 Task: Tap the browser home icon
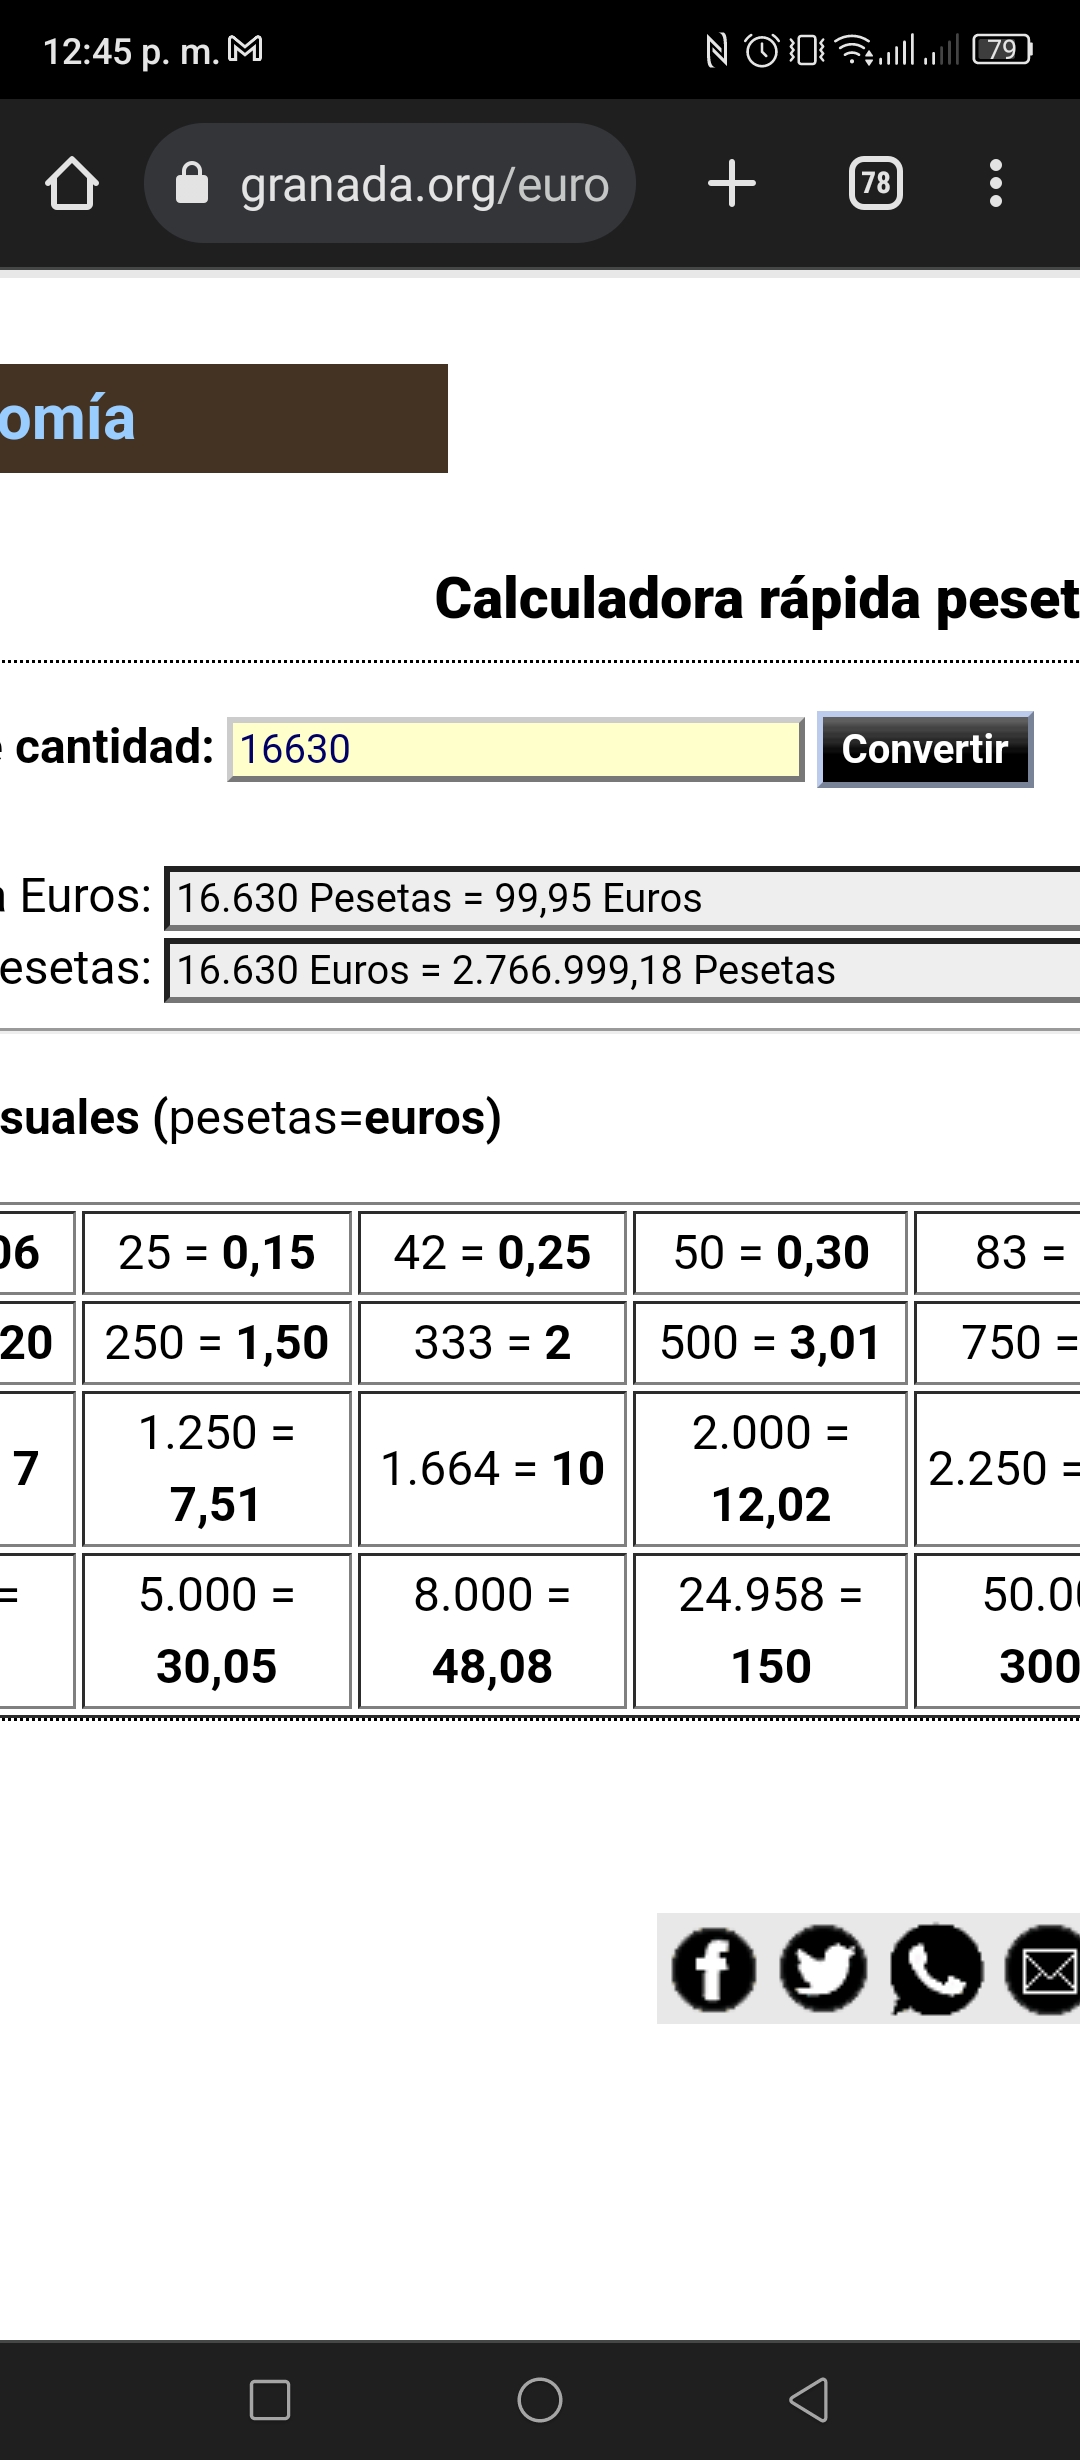point(72,184)
